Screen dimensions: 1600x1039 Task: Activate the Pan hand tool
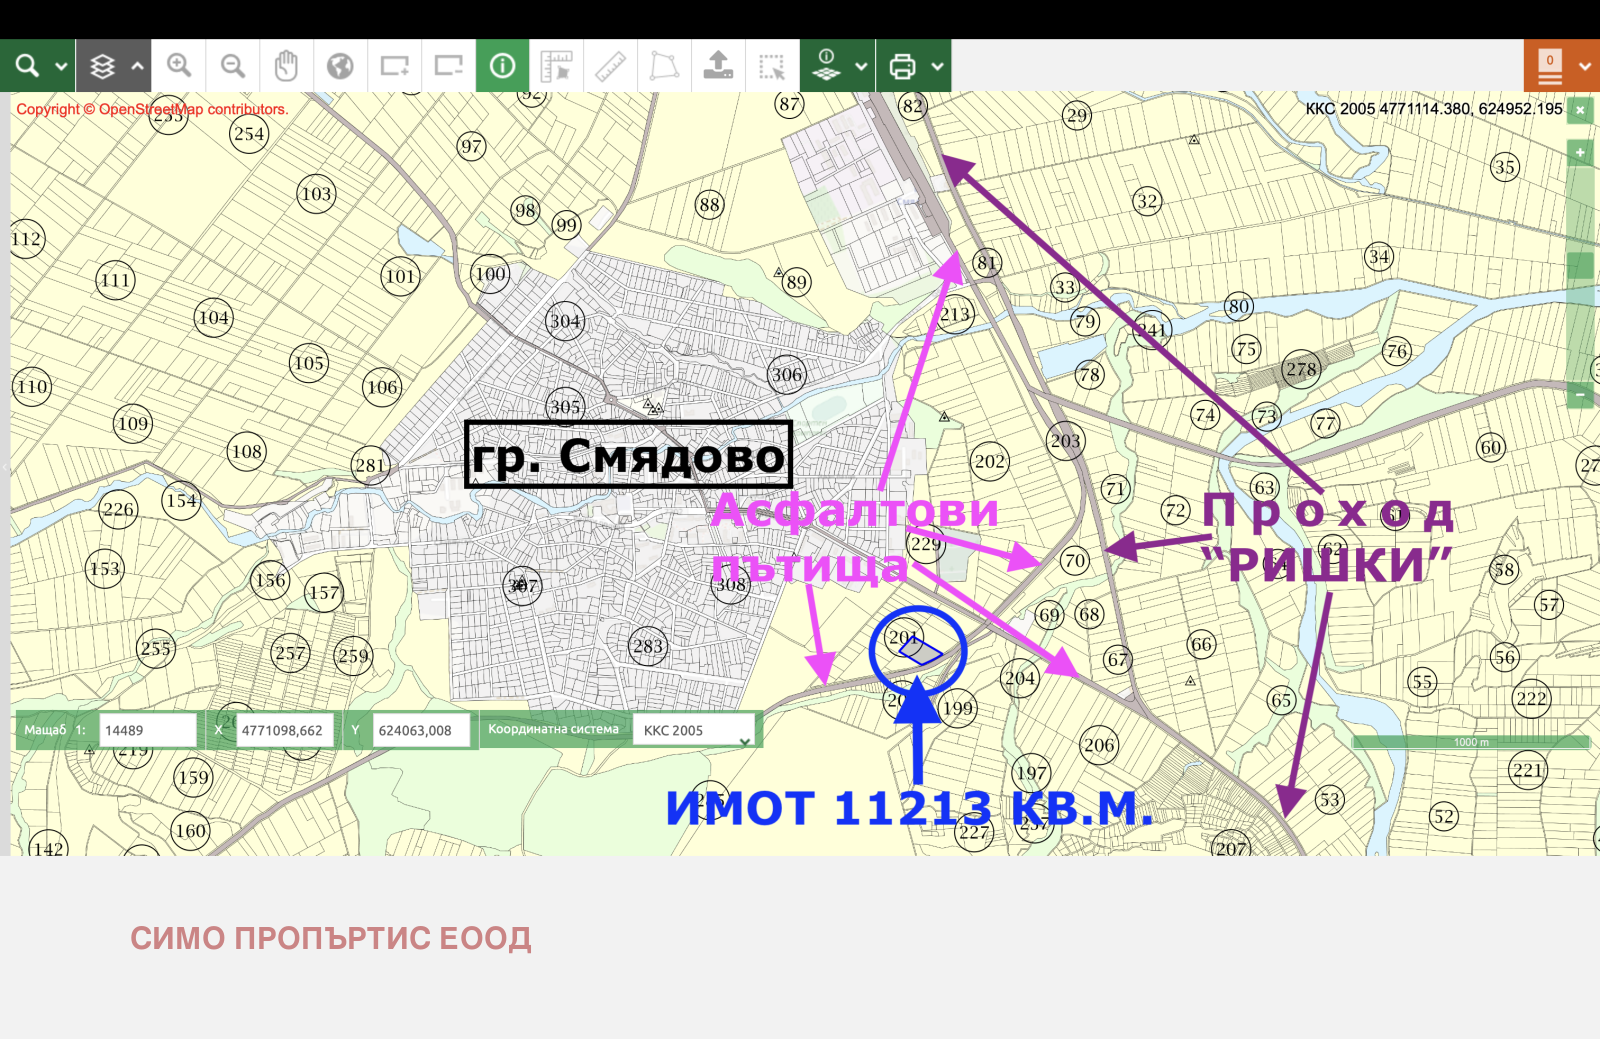tap(287, 65)
